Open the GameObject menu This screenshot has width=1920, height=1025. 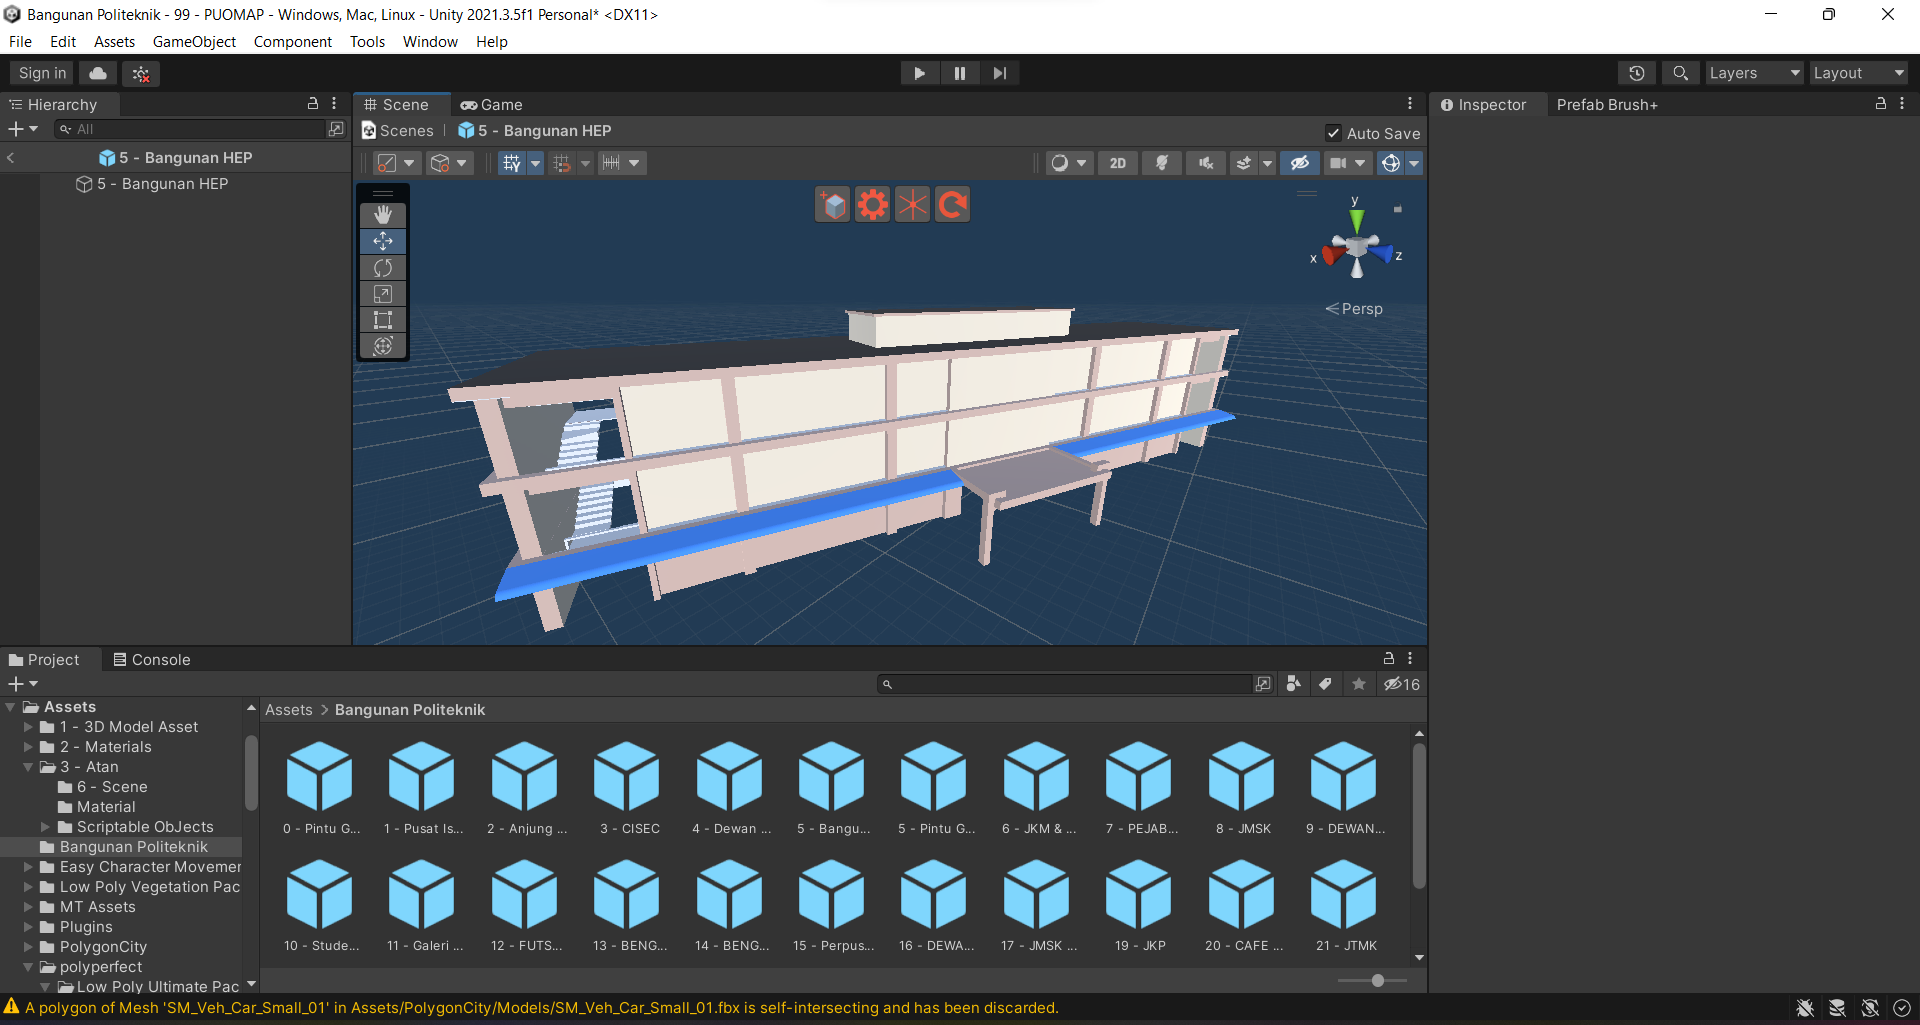tap(194, 42)
